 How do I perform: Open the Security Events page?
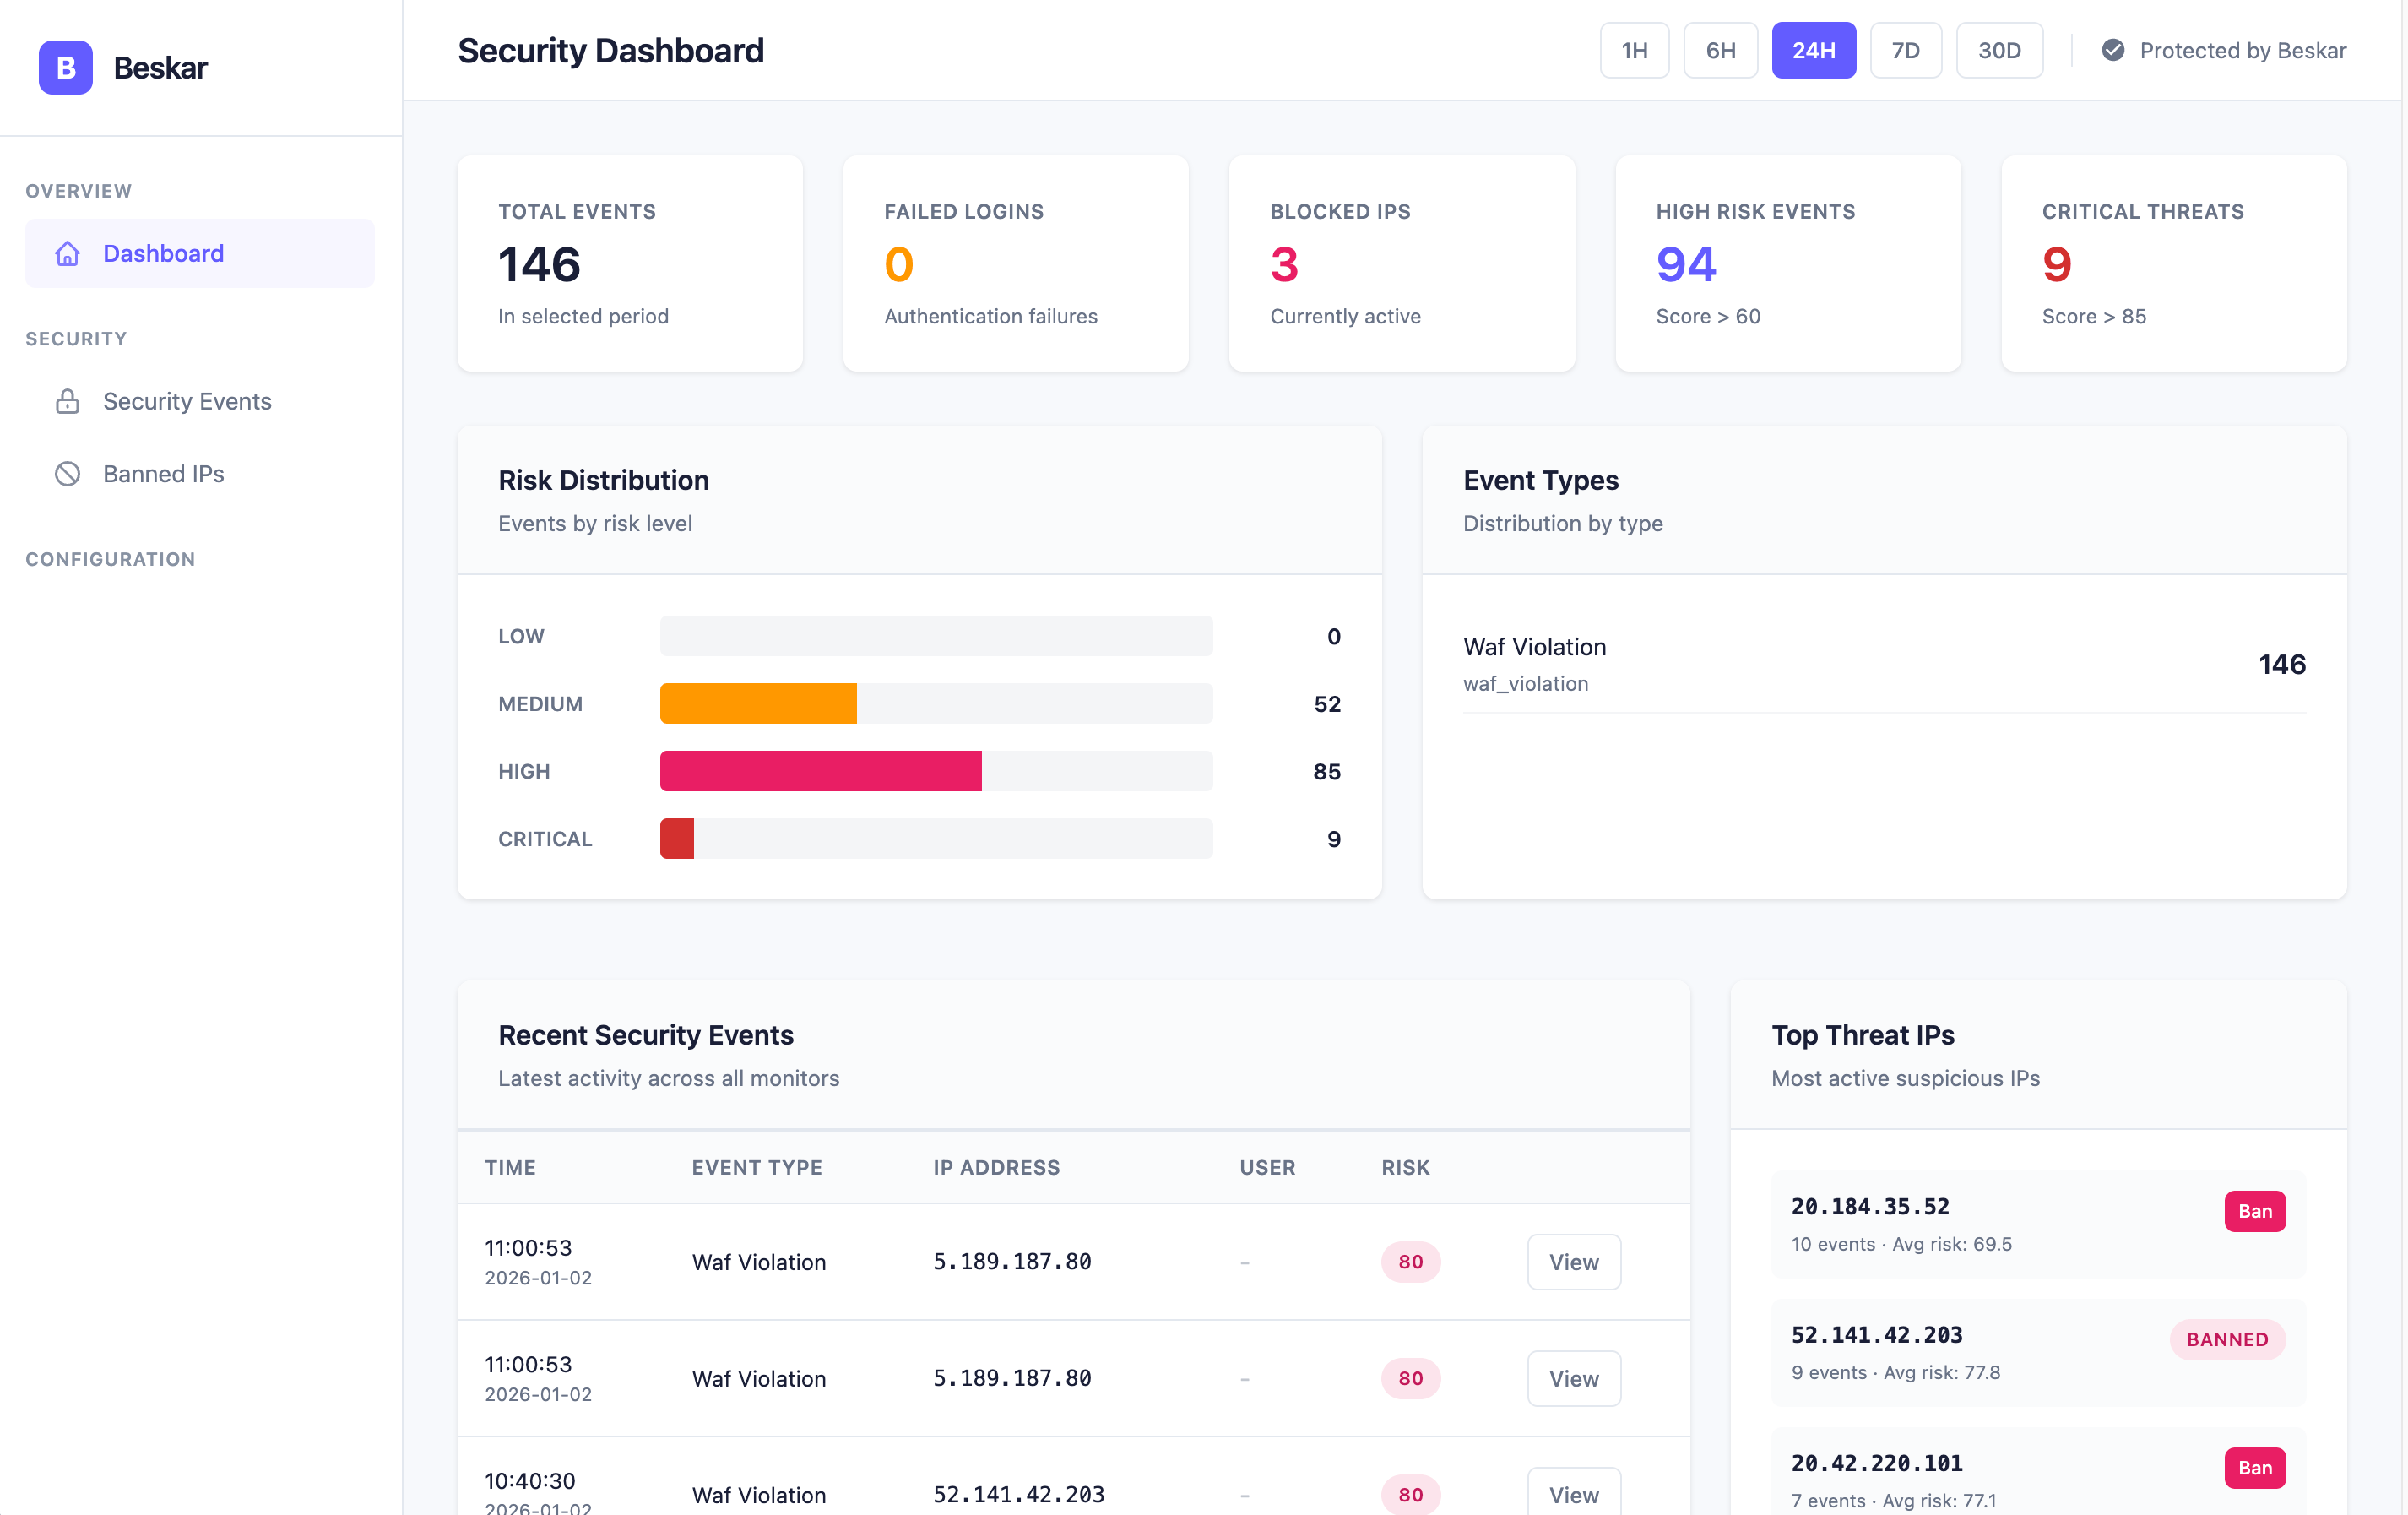click(x=186, y=401)
